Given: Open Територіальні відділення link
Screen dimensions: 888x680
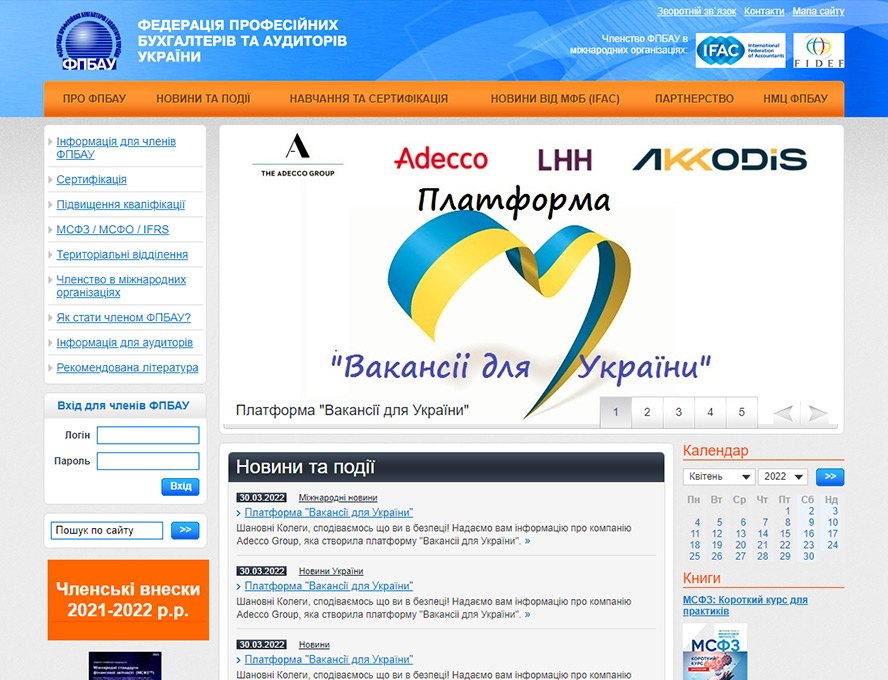Looking at the screenshot, I should 122,254.
